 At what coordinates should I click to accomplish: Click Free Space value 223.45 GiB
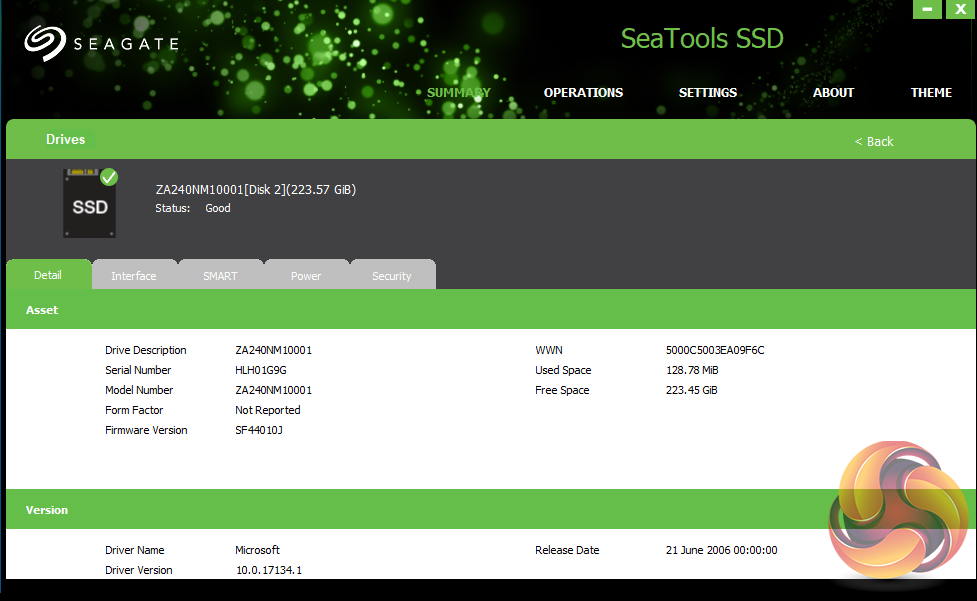[x=692, y=390]
